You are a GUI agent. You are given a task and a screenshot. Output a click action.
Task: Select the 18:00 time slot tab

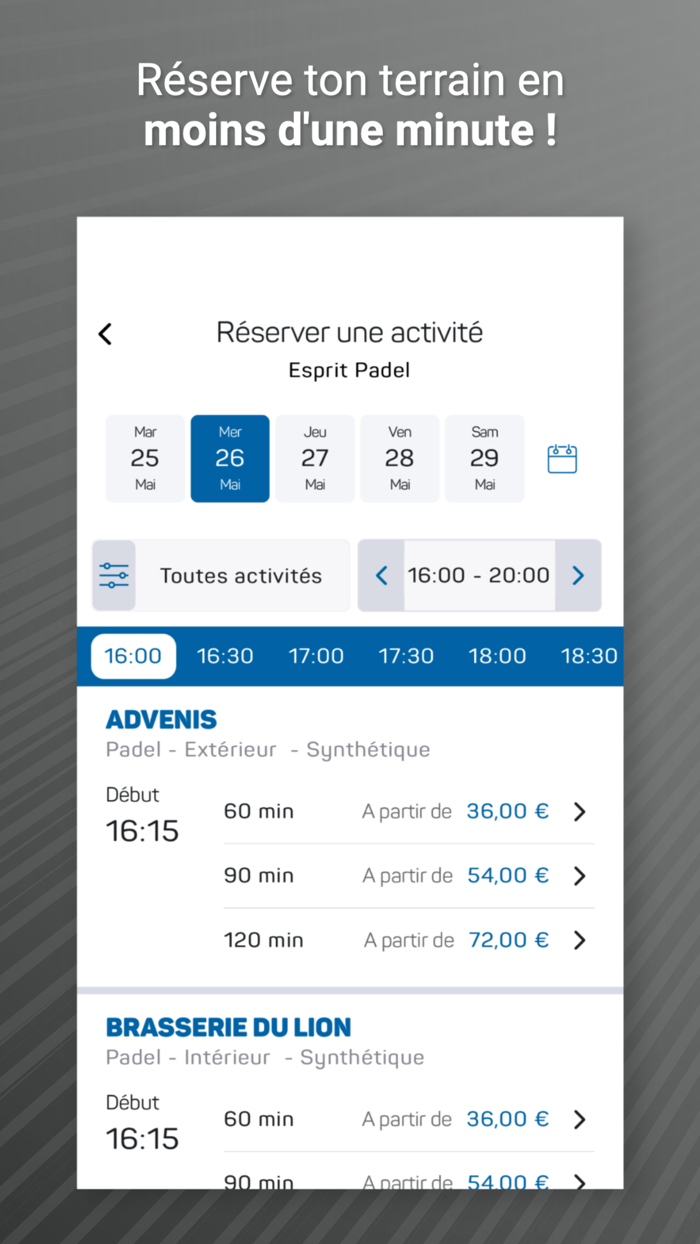coord(497,656)
